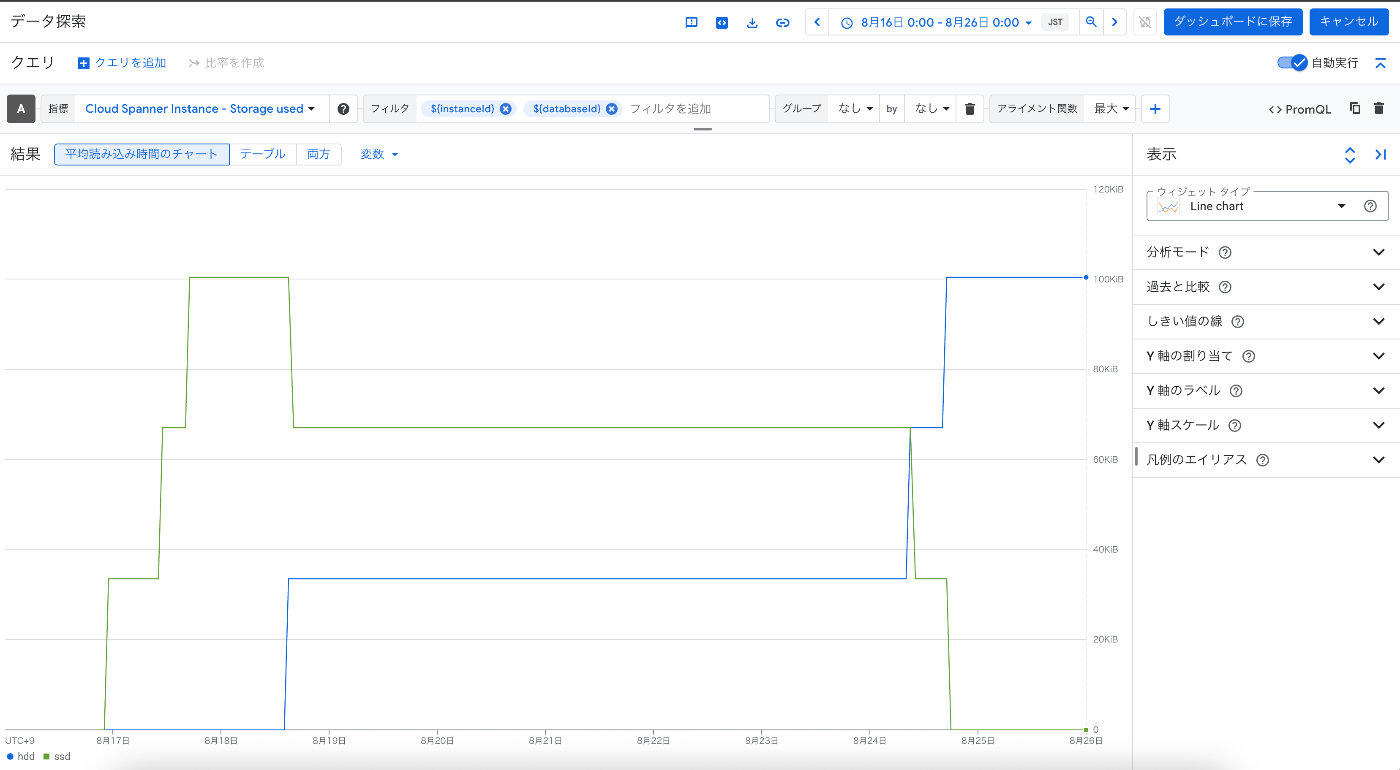Click the query panel drag handle bar
Viewport: 1400px width, 770px height.
pos(703,129)
